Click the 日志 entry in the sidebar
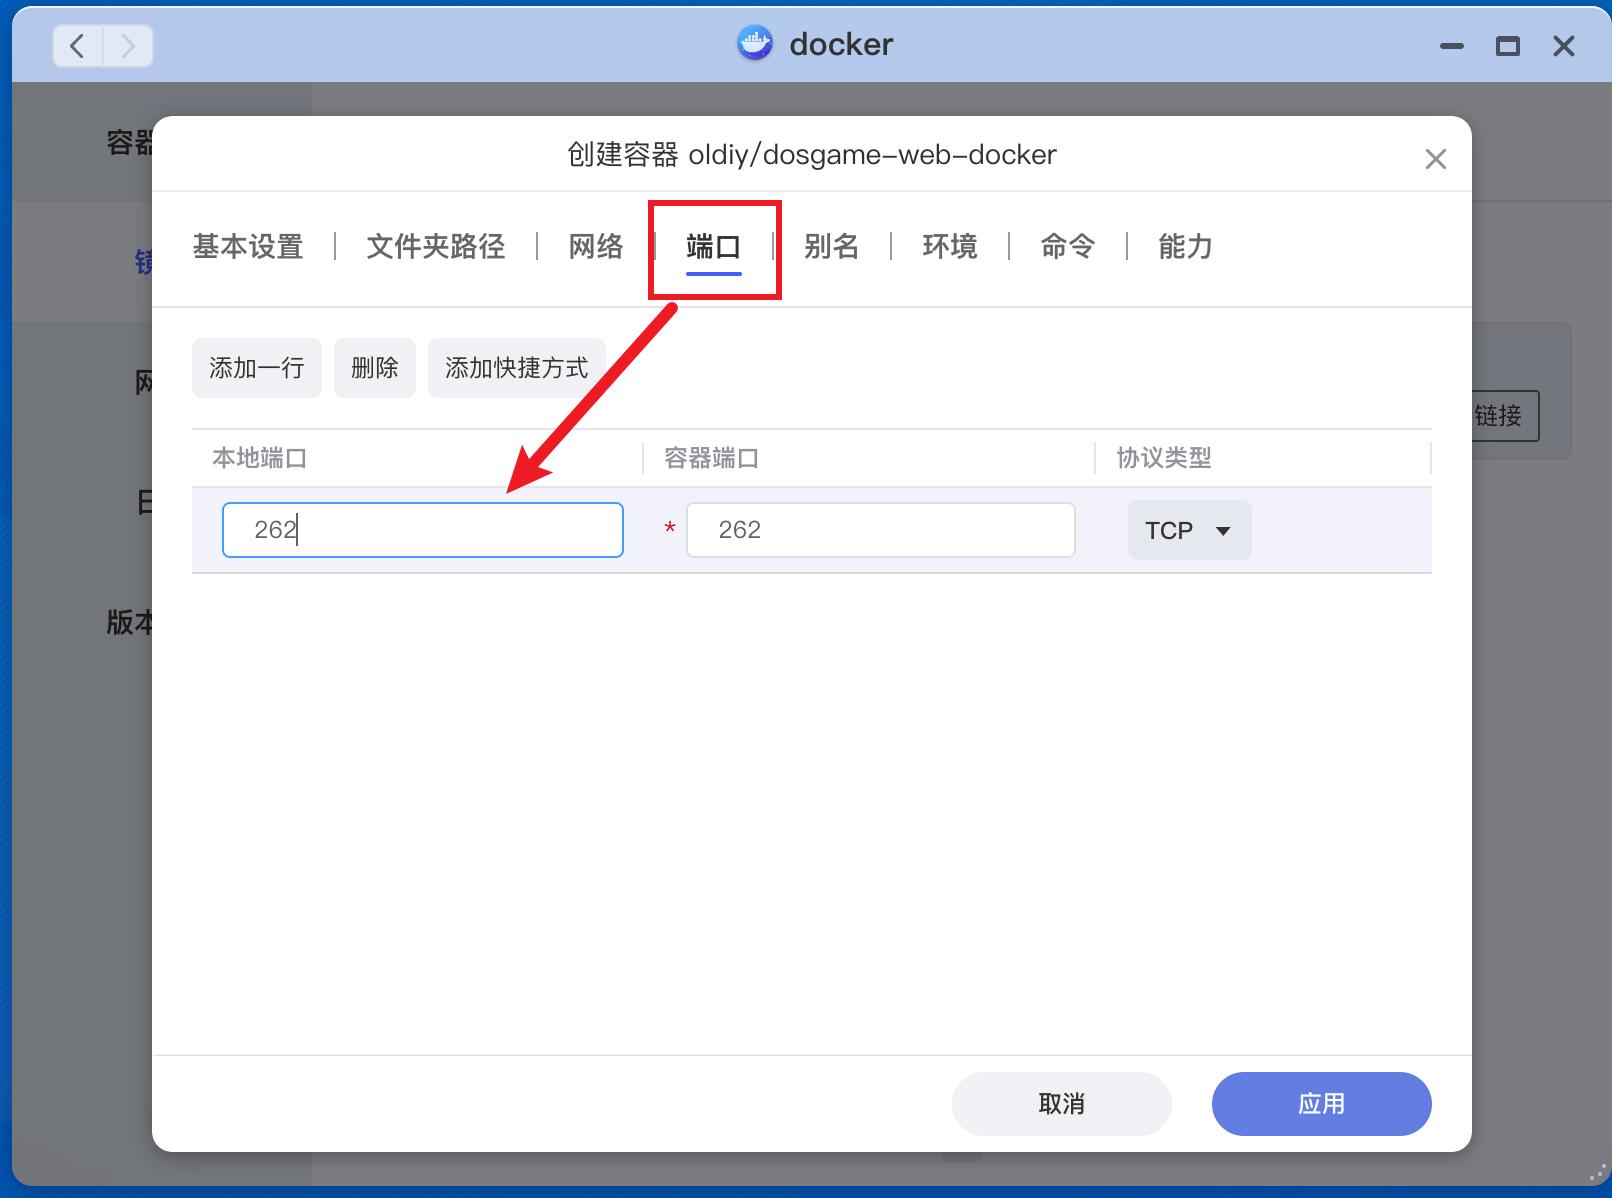The image size is (1612, 1198). [x=135, y=502]
